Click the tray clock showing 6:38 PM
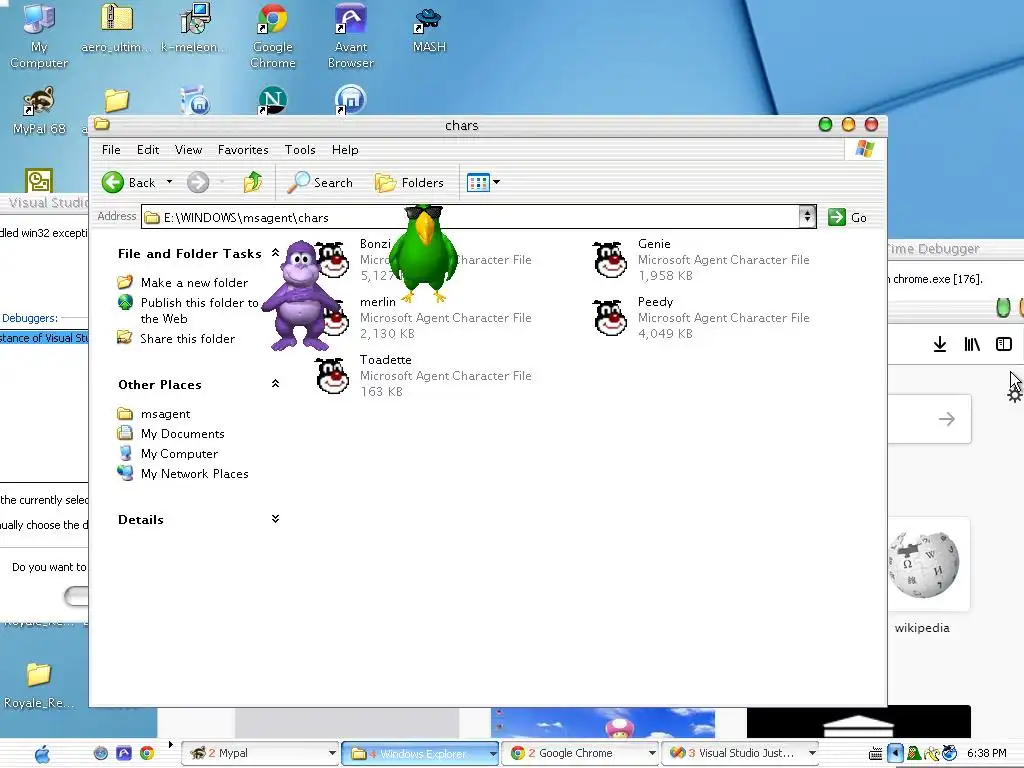The height and width of the screenshot is (768, 1024). [x=986, y=753]
